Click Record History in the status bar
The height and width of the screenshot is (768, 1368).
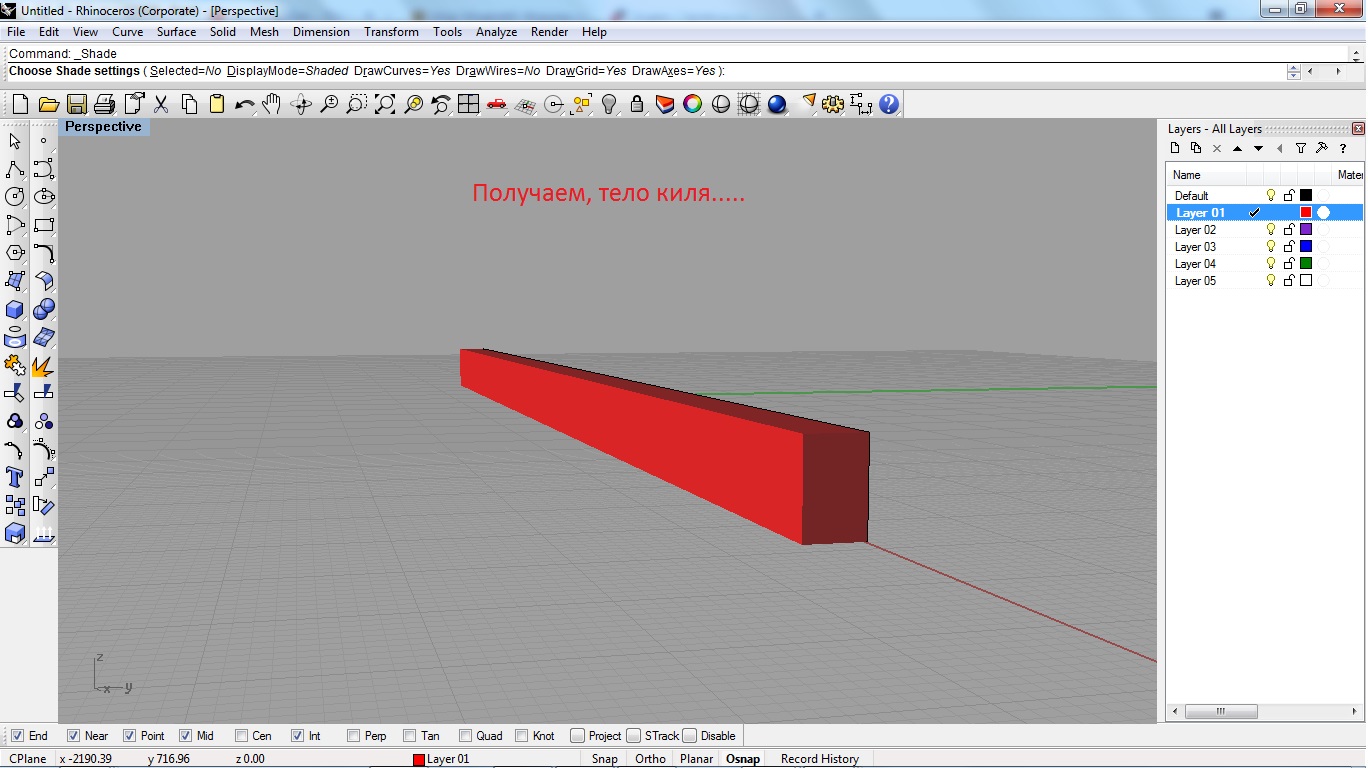point(820,759)
